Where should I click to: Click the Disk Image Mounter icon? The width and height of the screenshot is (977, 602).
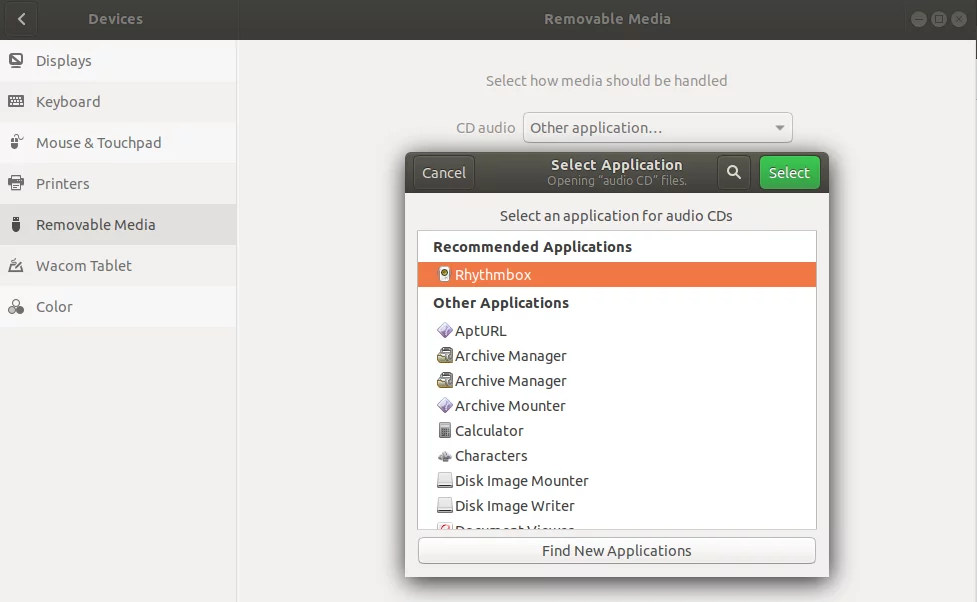coord(445,481)
